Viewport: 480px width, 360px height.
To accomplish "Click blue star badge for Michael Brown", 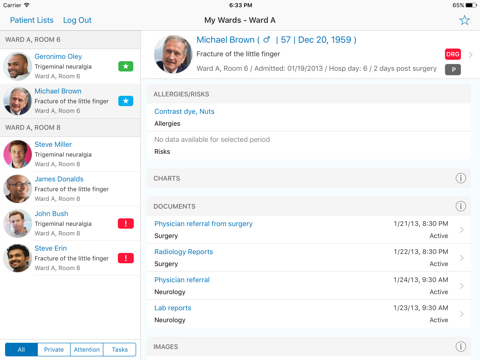I will (126, 101).
